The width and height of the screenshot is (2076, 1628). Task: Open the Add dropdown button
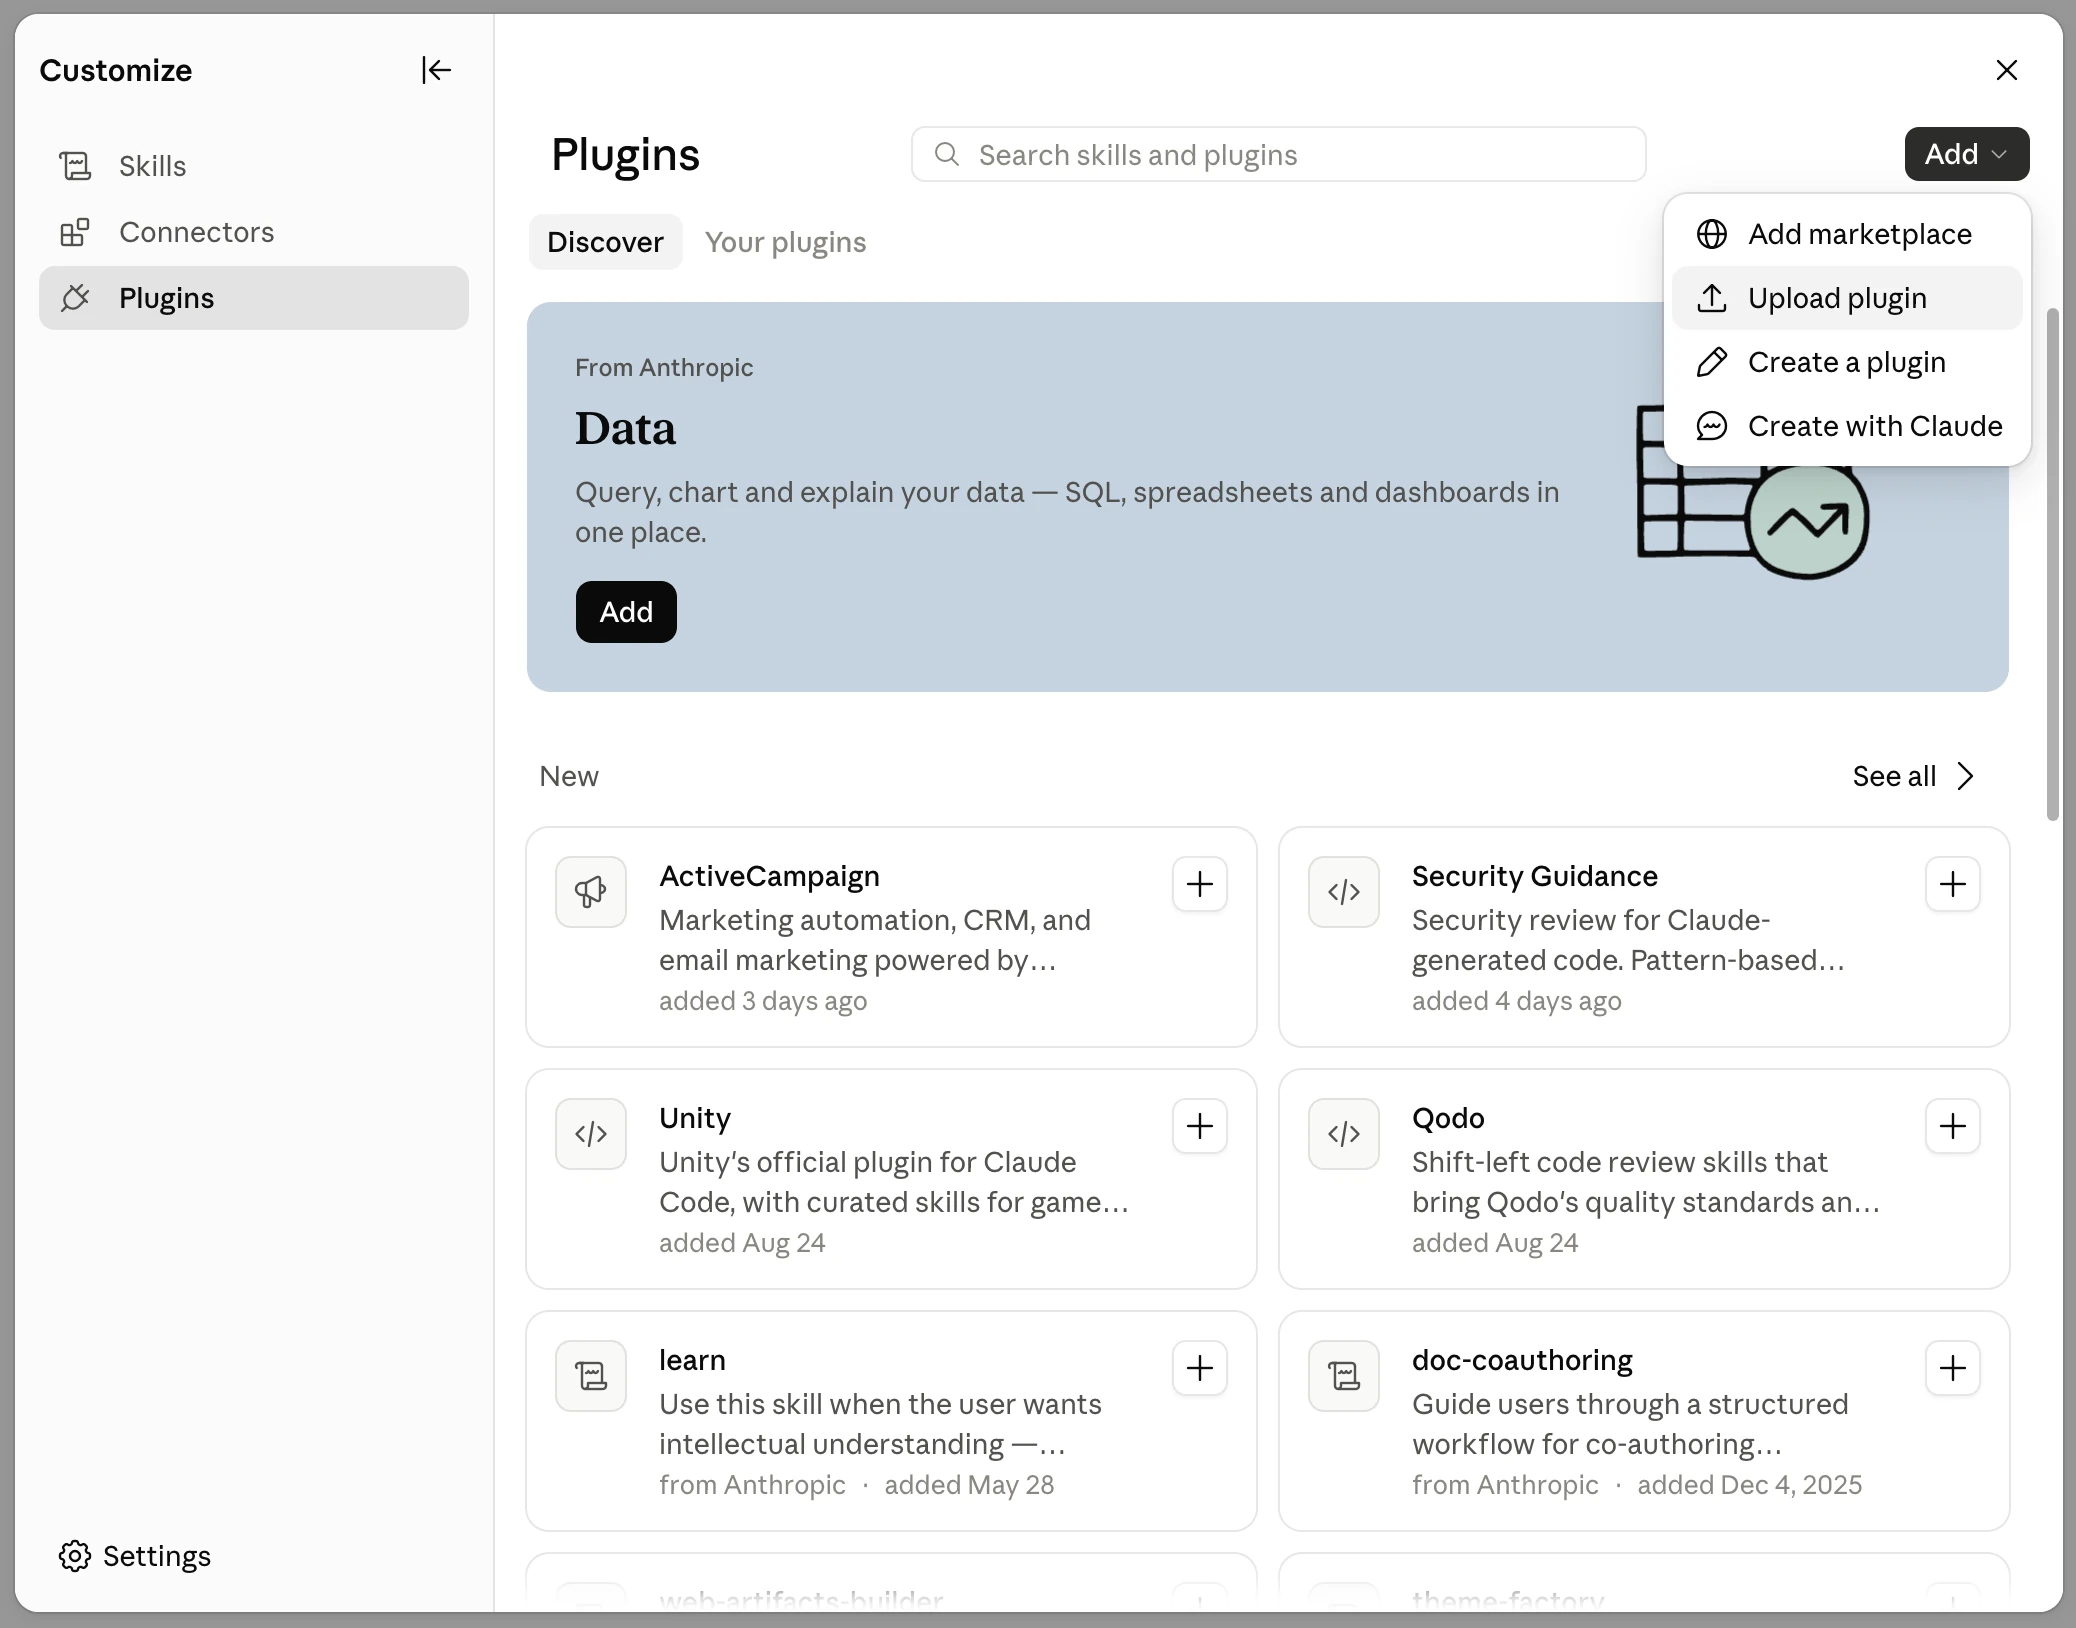tap(1966, 154)
